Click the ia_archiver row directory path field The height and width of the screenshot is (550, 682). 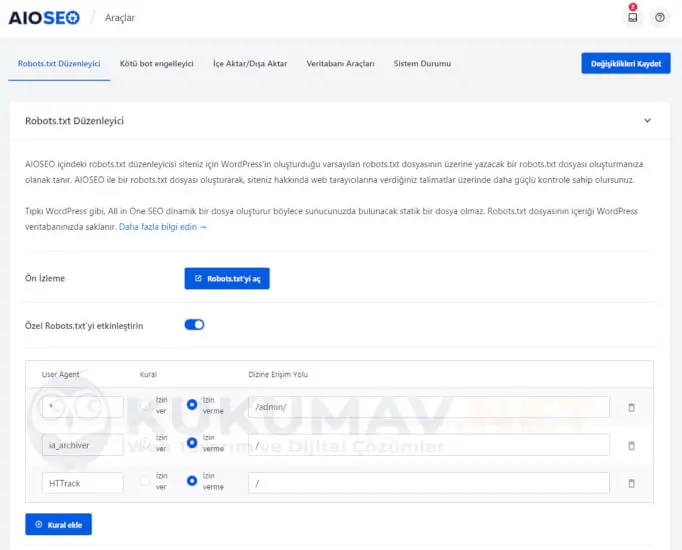[x=429, y=445]
